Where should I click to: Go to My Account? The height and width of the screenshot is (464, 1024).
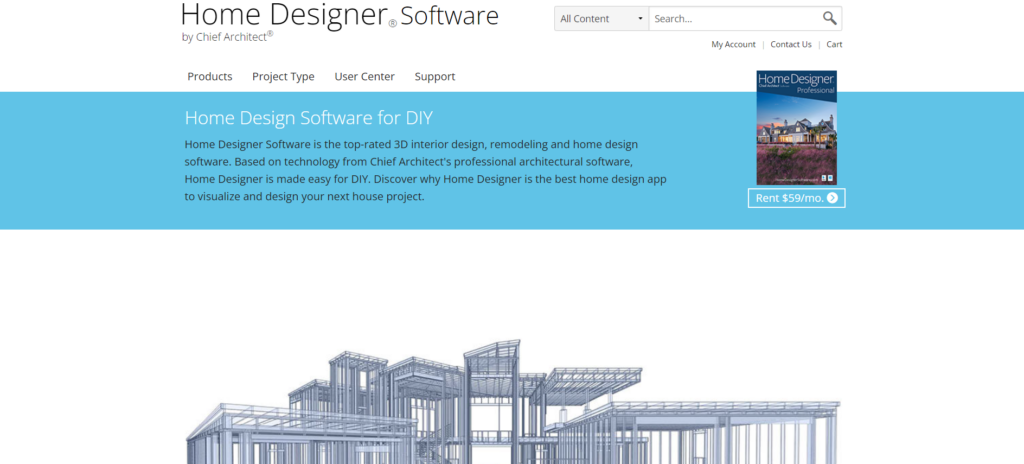[733, 44]
